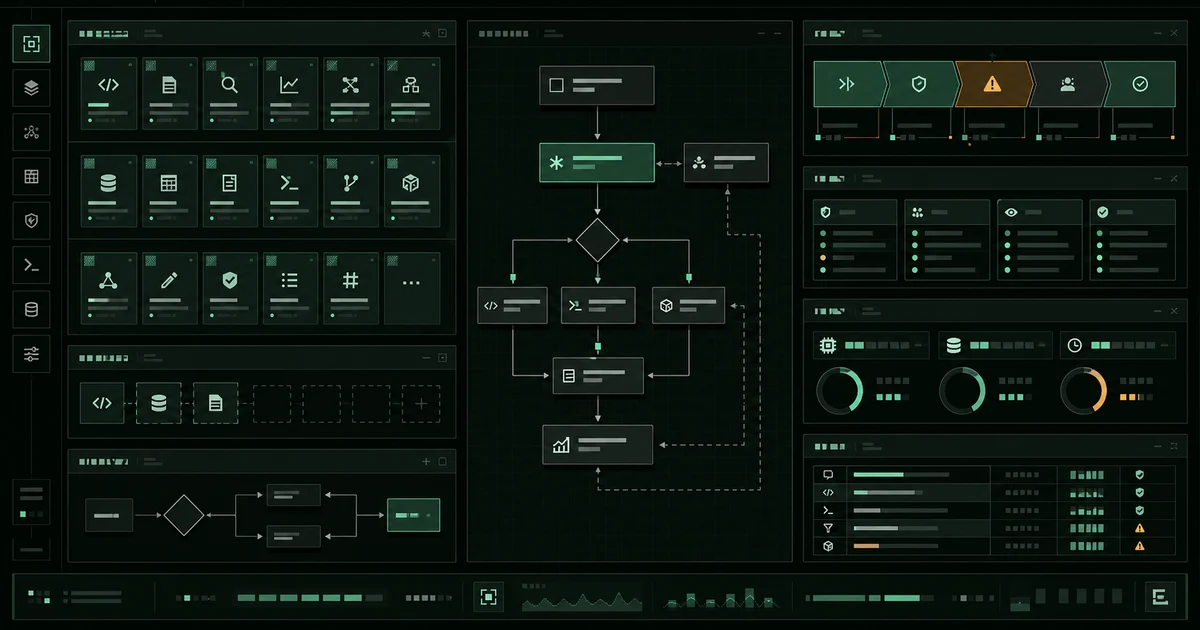Select the CPU chip metric header
The width and height of the screenshot is (1200, 630).
(x=872, y=345)
